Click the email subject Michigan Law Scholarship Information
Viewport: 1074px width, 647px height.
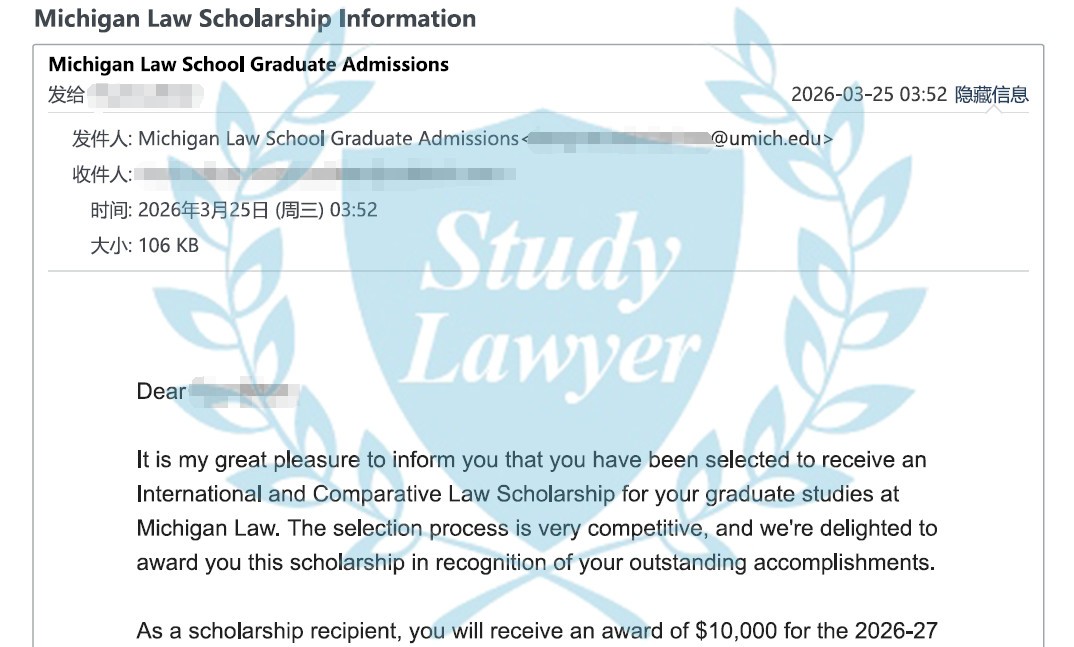pos(255,19)
